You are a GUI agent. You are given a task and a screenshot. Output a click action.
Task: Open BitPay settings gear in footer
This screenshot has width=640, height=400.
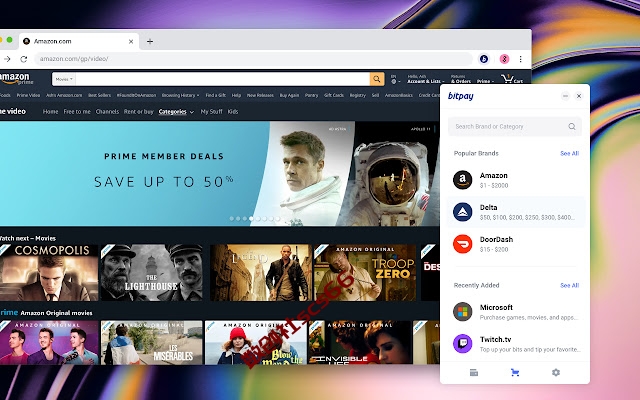[x=556, y=372]
